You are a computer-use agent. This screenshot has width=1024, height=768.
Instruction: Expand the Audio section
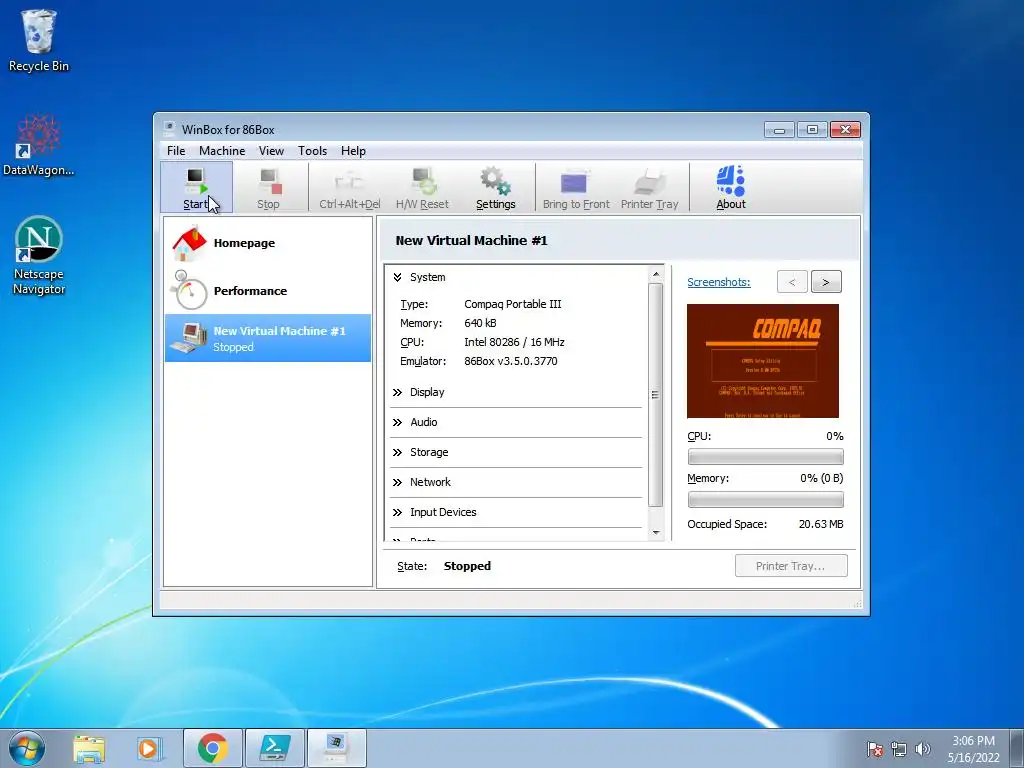click(x=397, y=423)
